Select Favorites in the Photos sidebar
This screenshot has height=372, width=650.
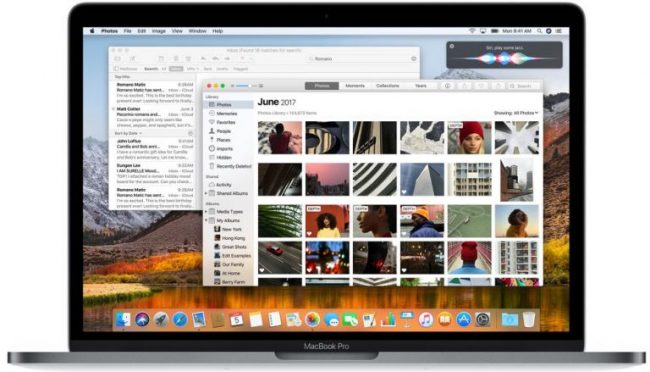226,122
